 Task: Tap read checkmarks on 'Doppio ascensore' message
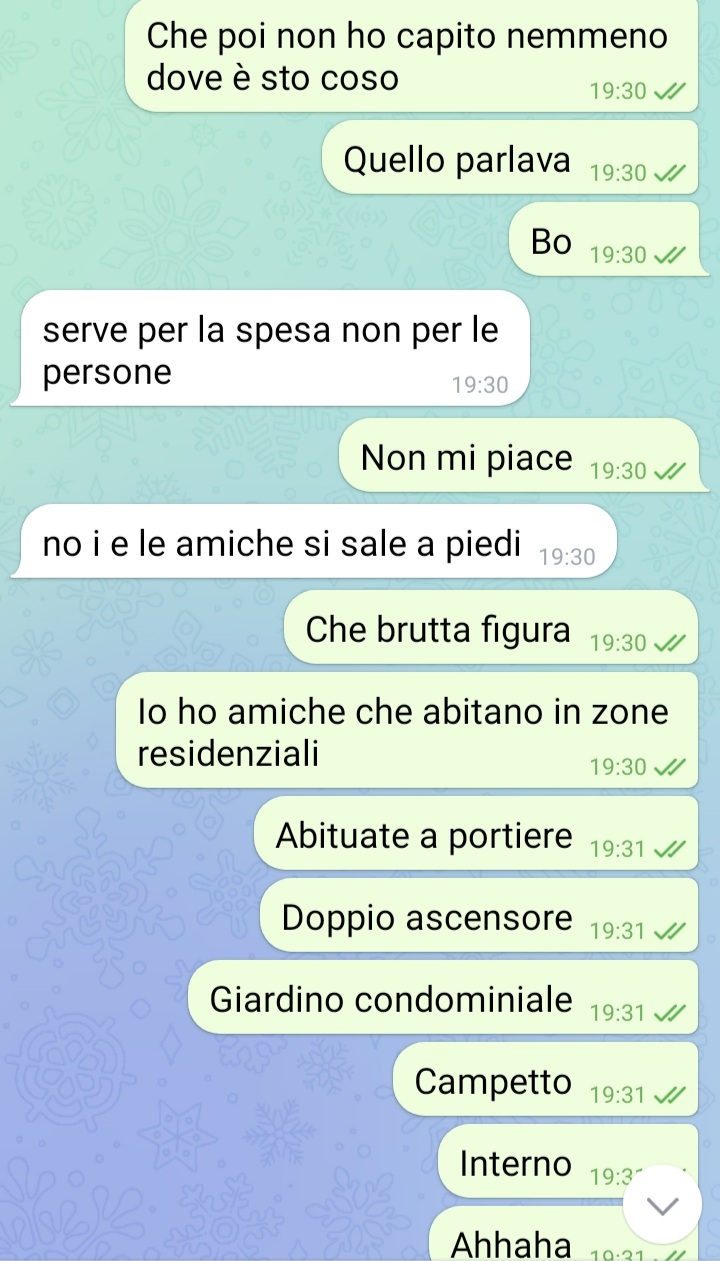pos(669,931)
